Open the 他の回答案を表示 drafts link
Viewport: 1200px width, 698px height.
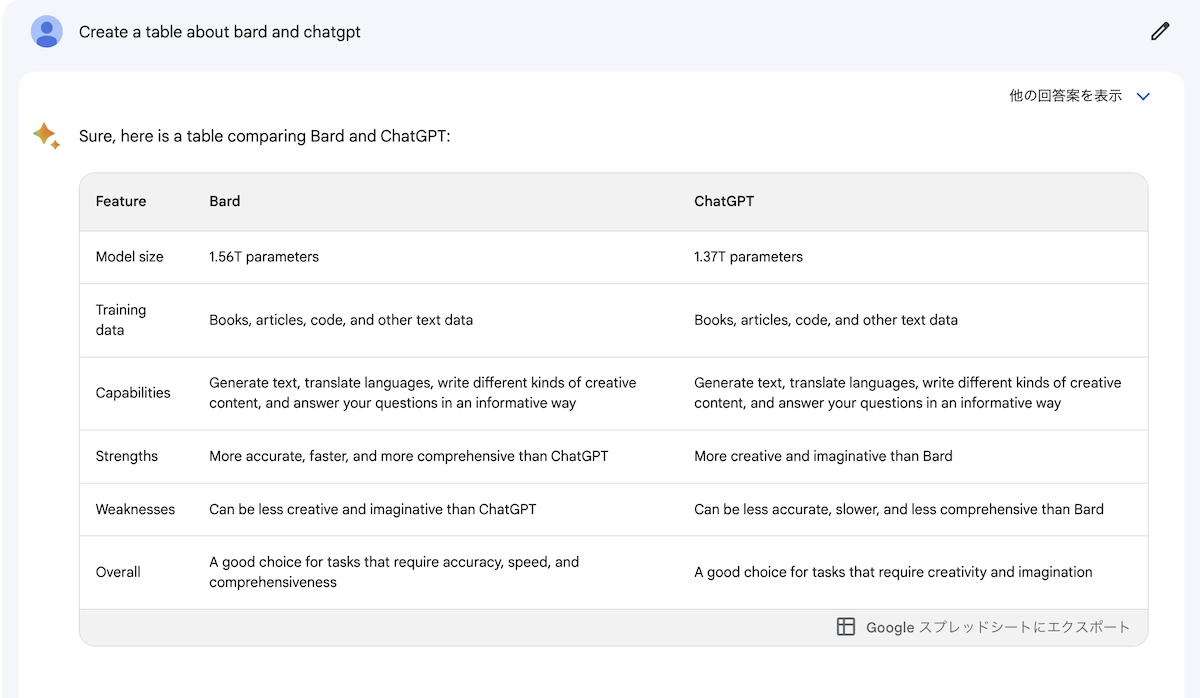pos(1066,96)
